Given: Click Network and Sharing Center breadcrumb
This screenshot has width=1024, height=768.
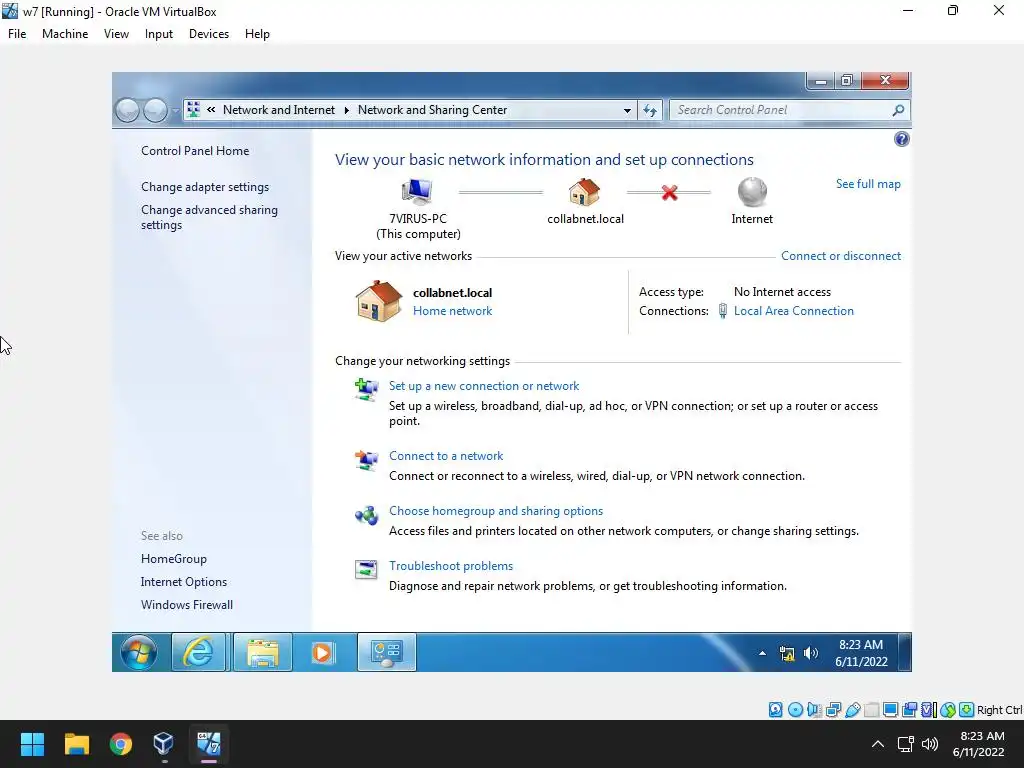Looking at the screenshot, I should [432, 110].
